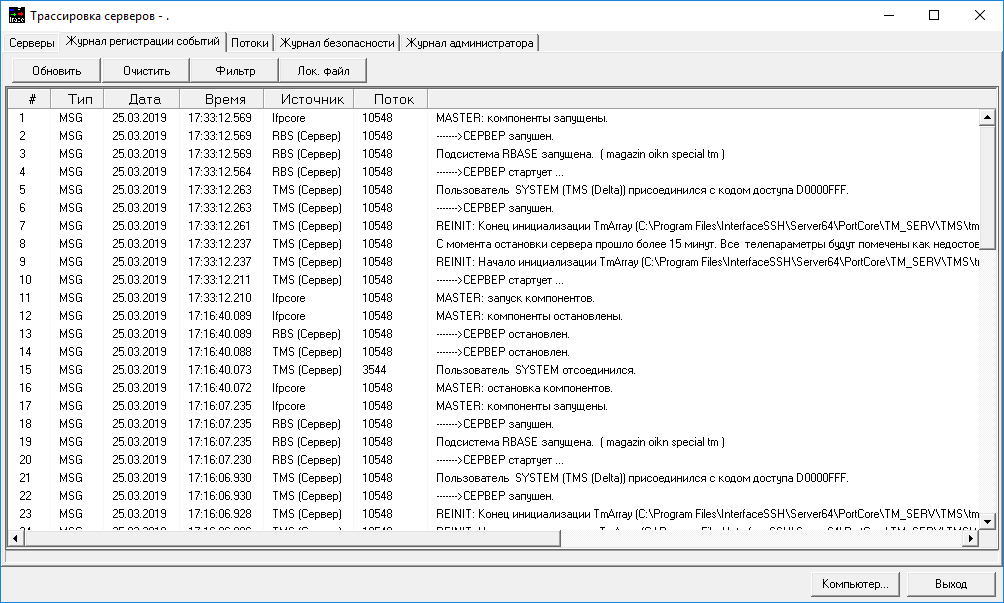Viewport: 1004px width, 603px height.
Task: Click the Выход button
Action: (x=950, y=583)
